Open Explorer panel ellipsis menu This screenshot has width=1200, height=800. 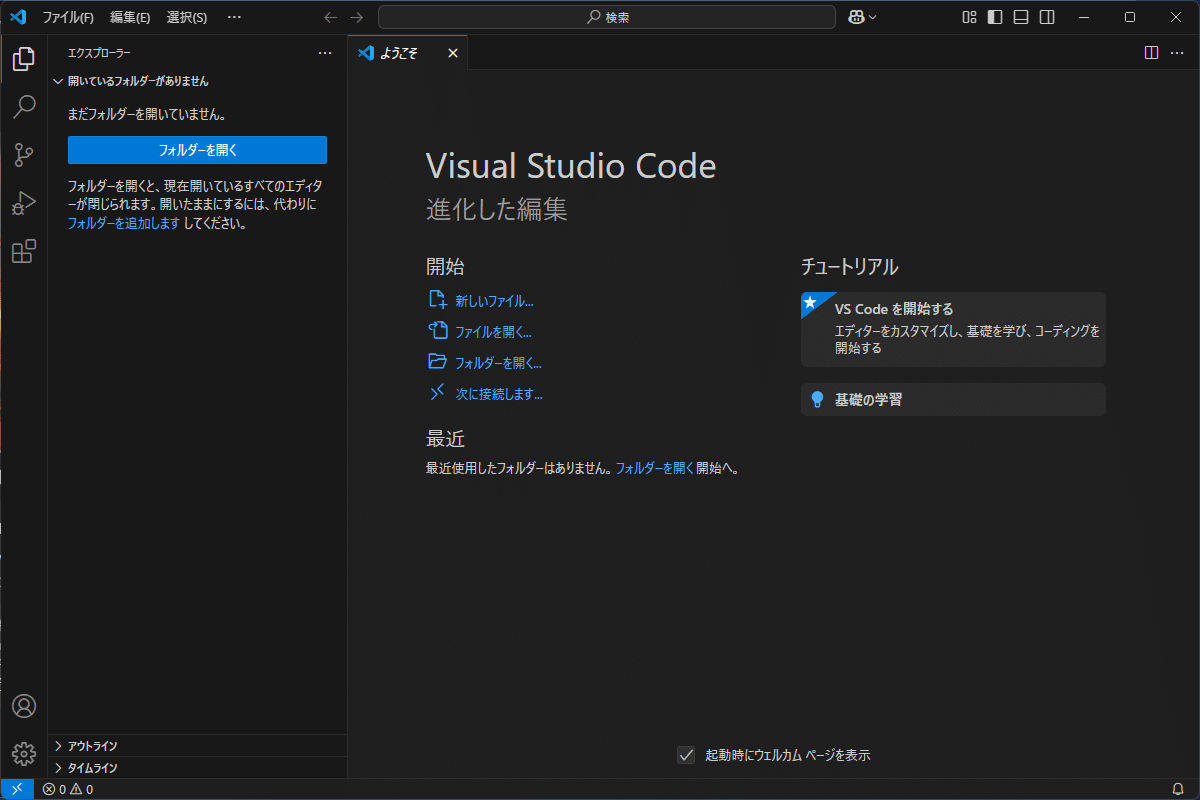(x=324, y=53)
